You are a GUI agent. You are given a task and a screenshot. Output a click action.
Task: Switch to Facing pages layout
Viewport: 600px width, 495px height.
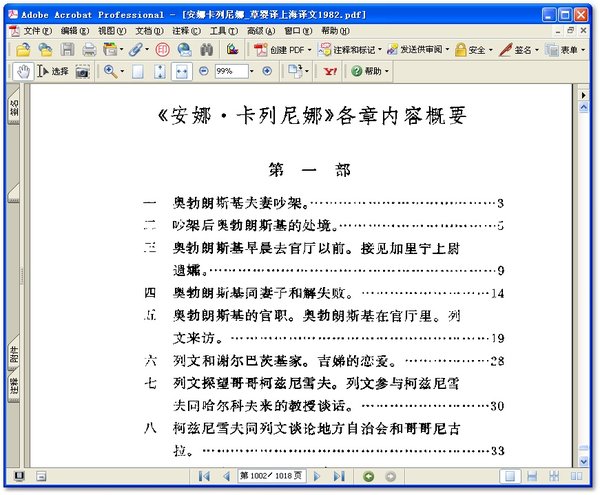(x=576, y=476)
